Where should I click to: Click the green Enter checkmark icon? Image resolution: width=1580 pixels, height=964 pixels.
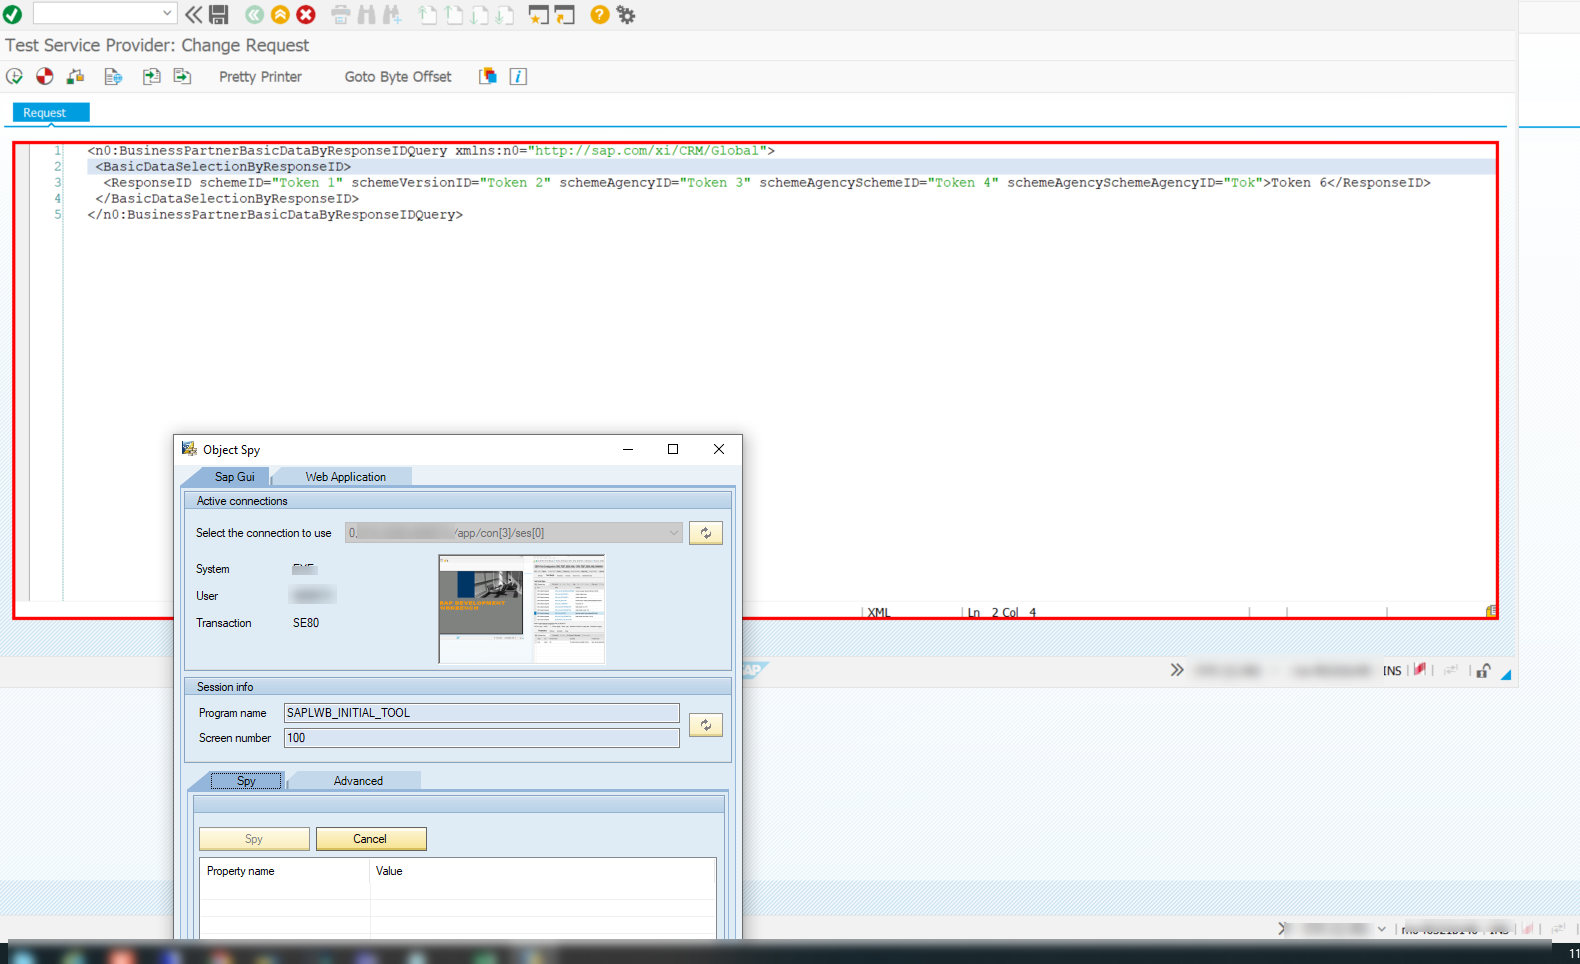click(12, 15)
